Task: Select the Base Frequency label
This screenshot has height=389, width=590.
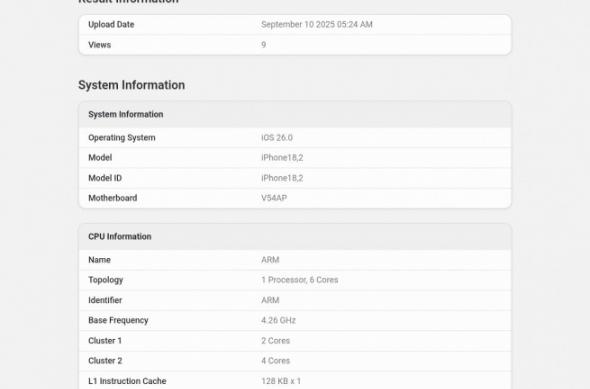Action: [x=118, y=320]
